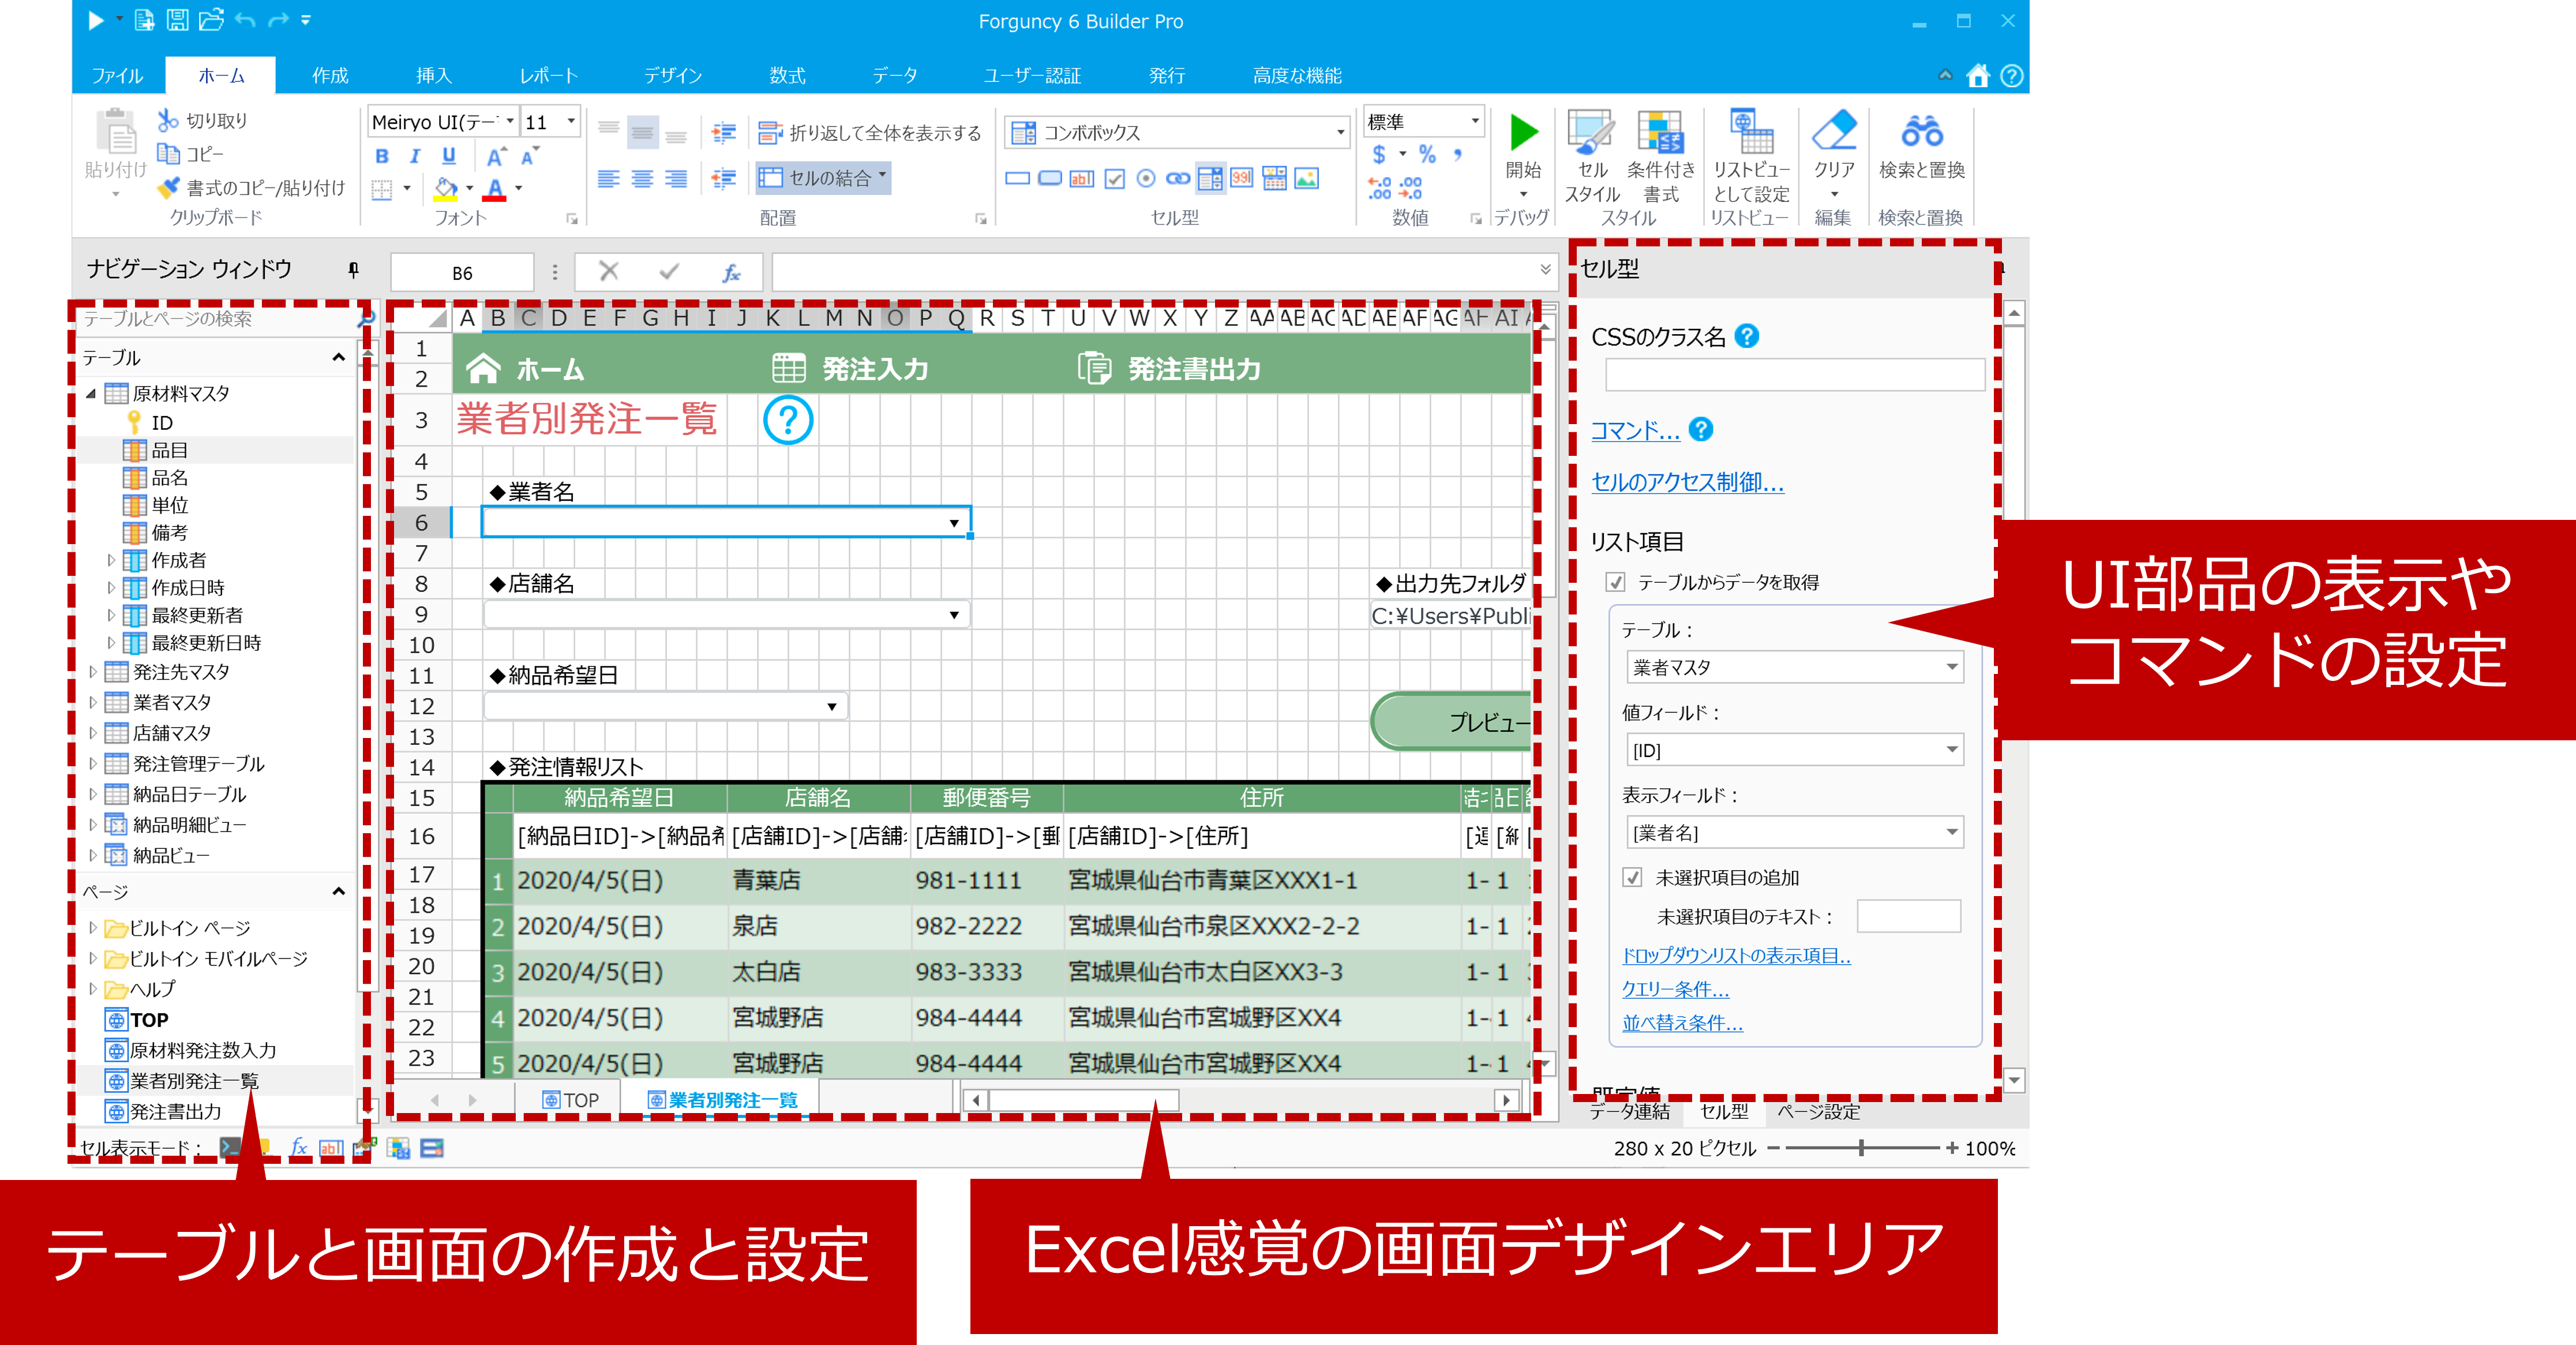The height and width of the screenshot is (1345, 2576).
Task: Open the 業者マスタ table dropdown
Action: tap(1951, 667)
